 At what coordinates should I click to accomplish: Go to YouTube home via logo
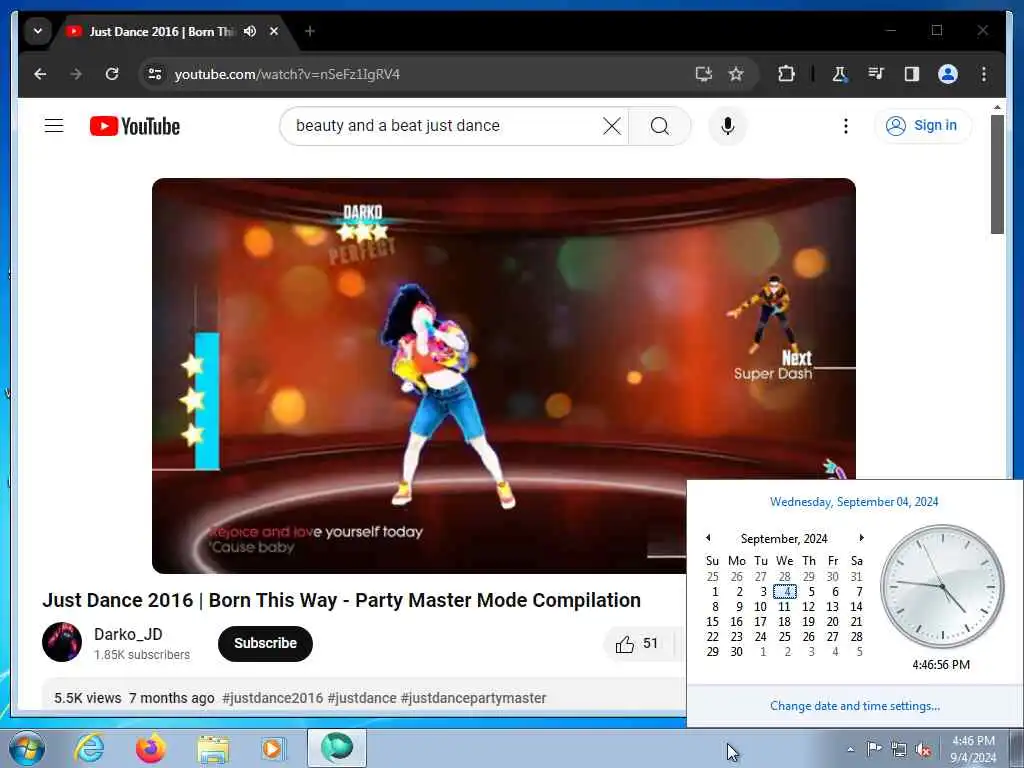pos(135,126)
